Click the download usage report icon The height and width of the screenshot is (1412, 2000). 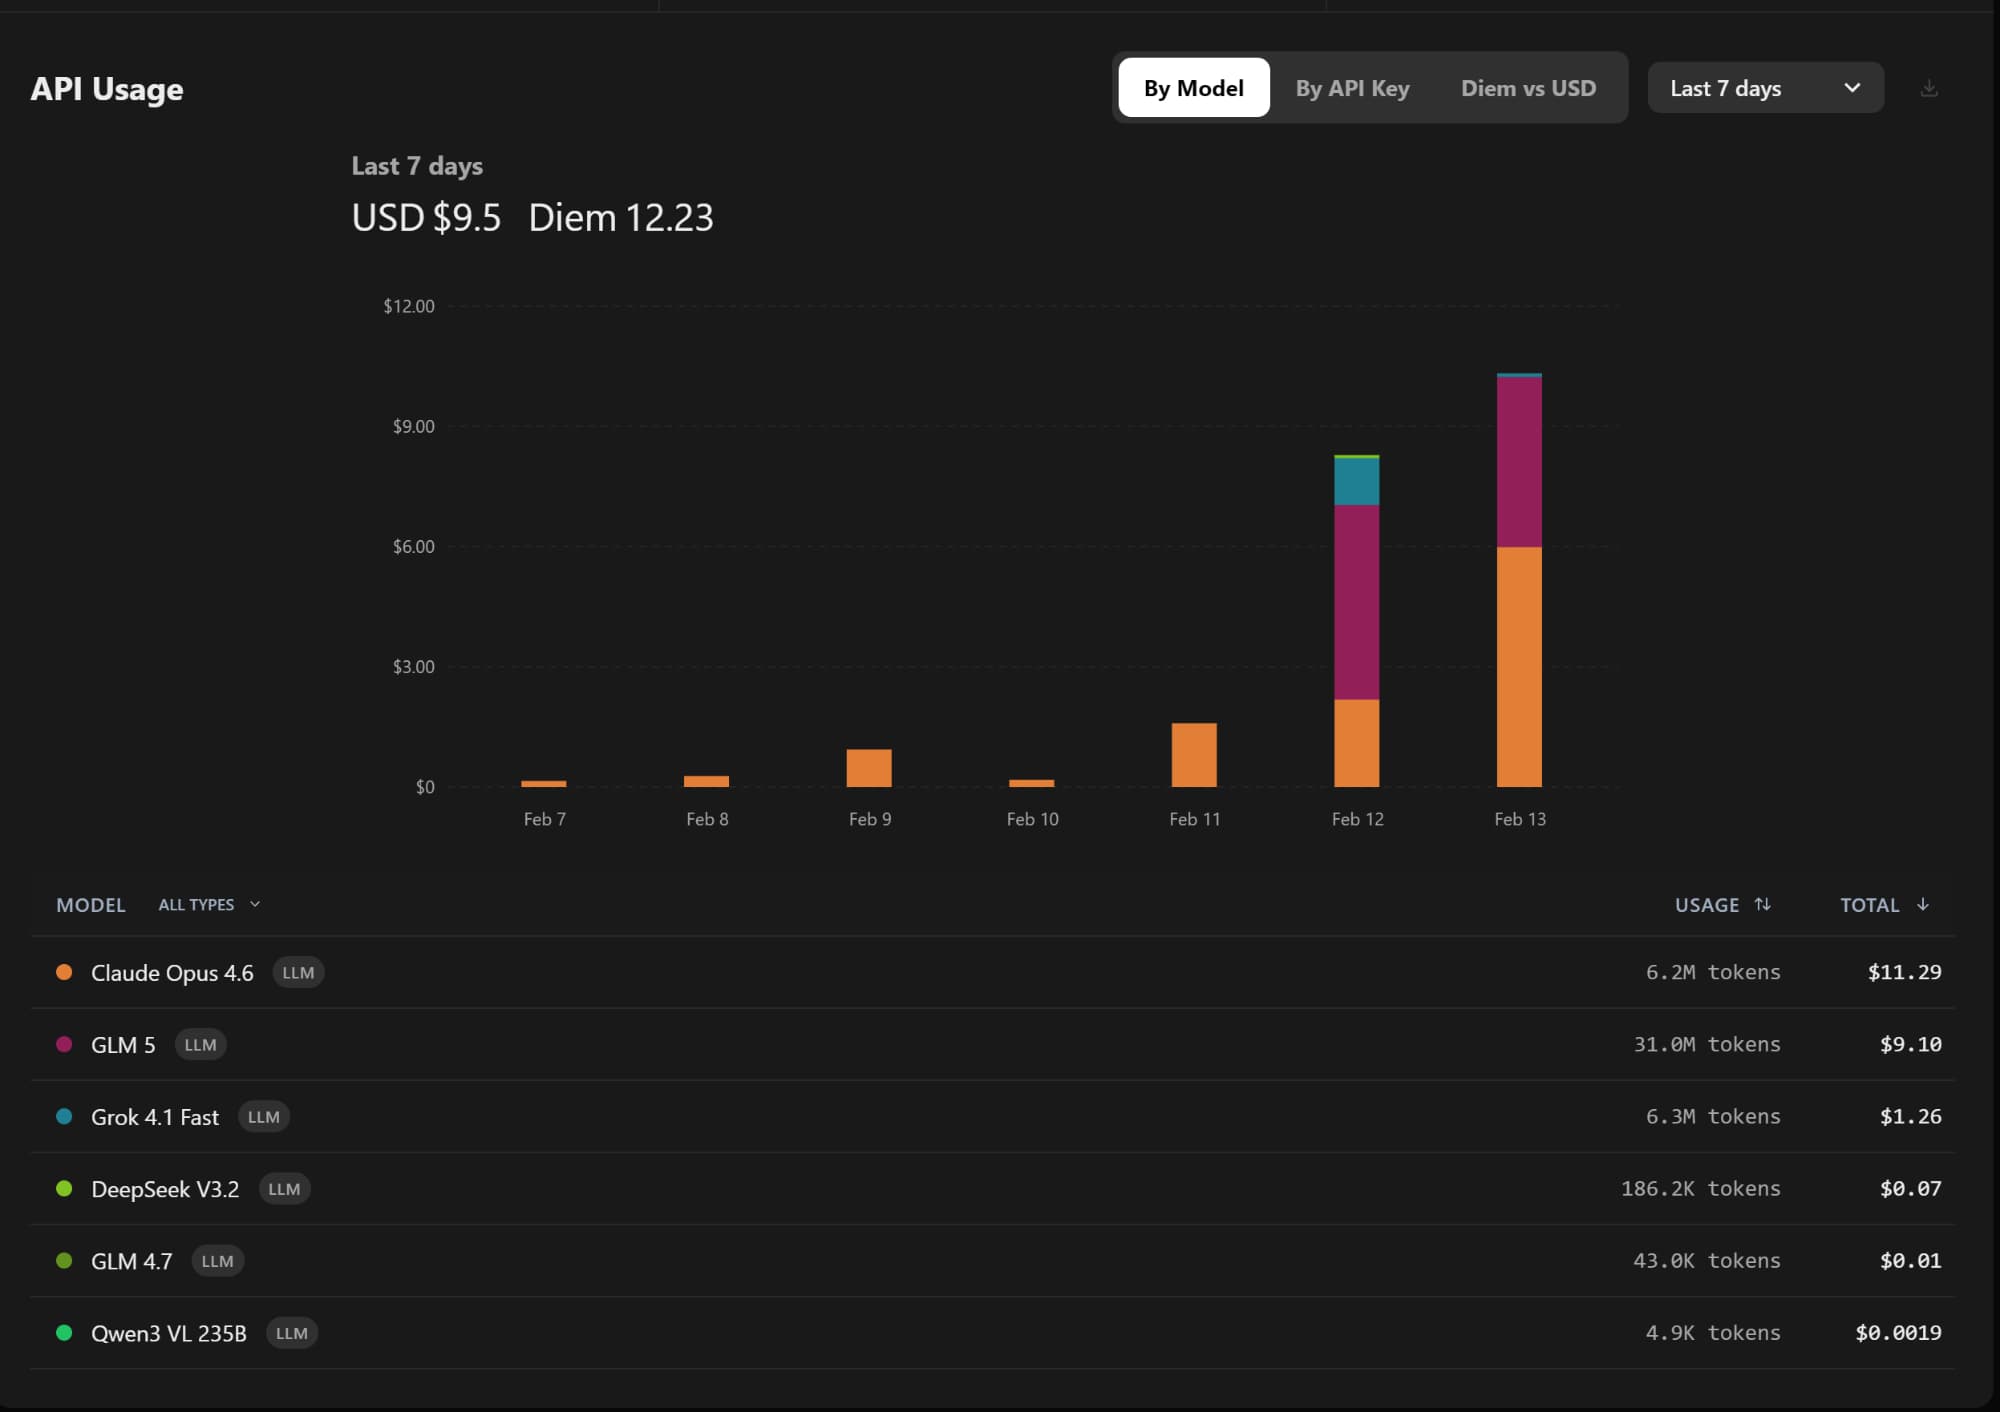[1929, 89]
